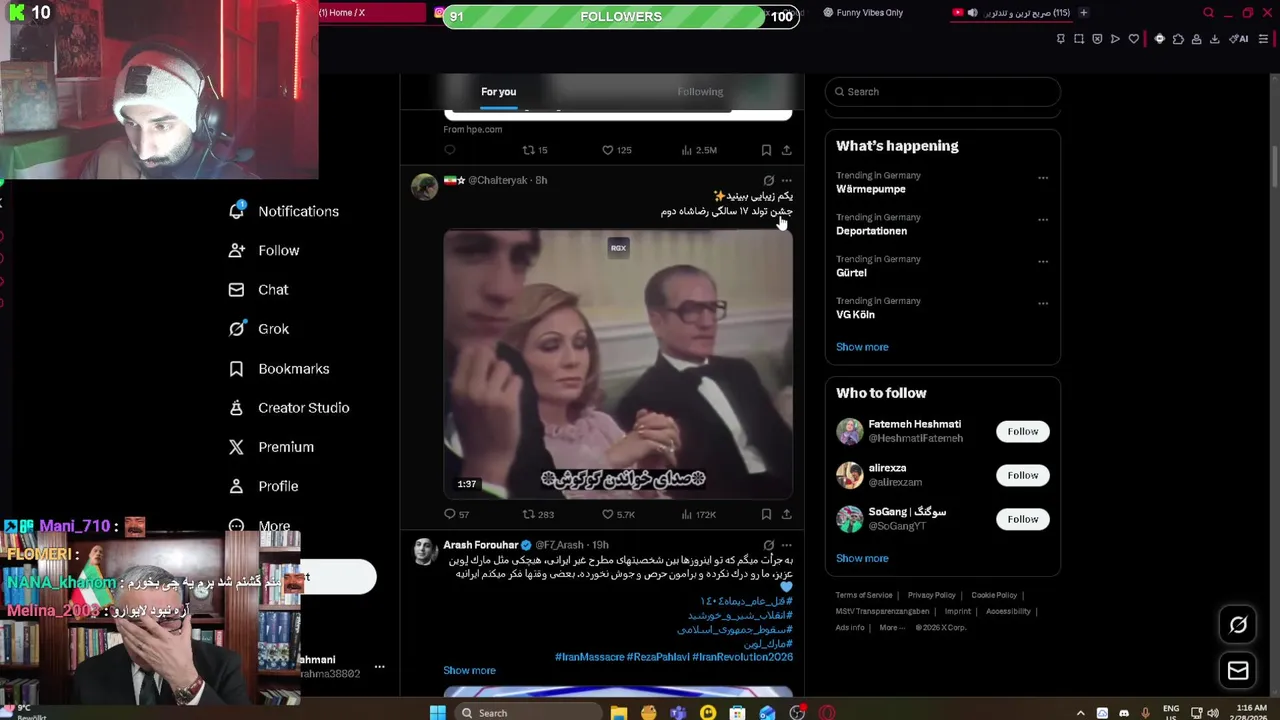Open the Follow people icon in sidebar

[237, 250]
